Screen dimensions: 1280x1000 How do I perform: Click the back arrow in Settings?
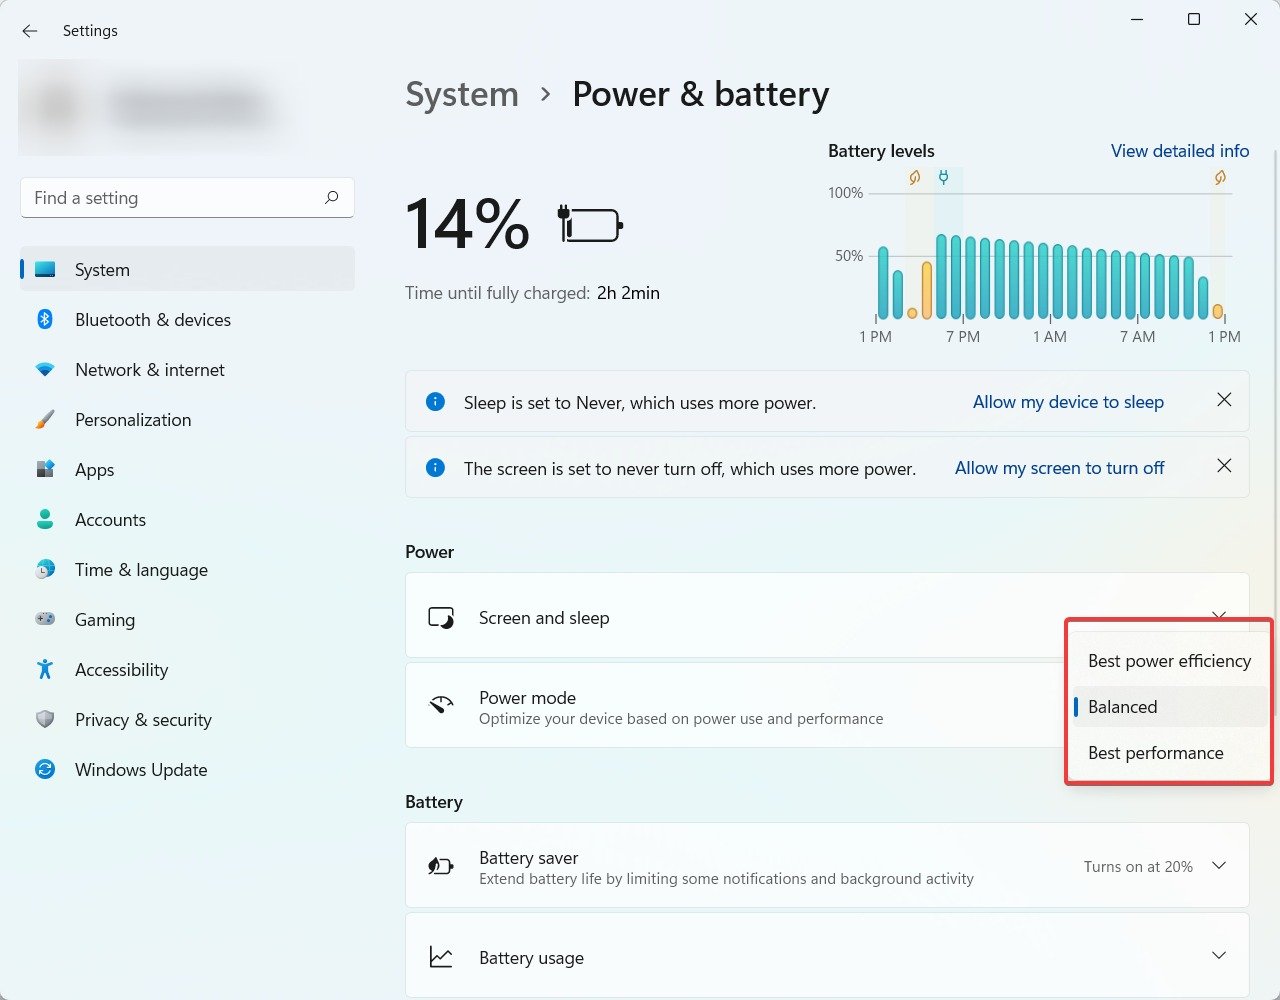coord(30,31)
